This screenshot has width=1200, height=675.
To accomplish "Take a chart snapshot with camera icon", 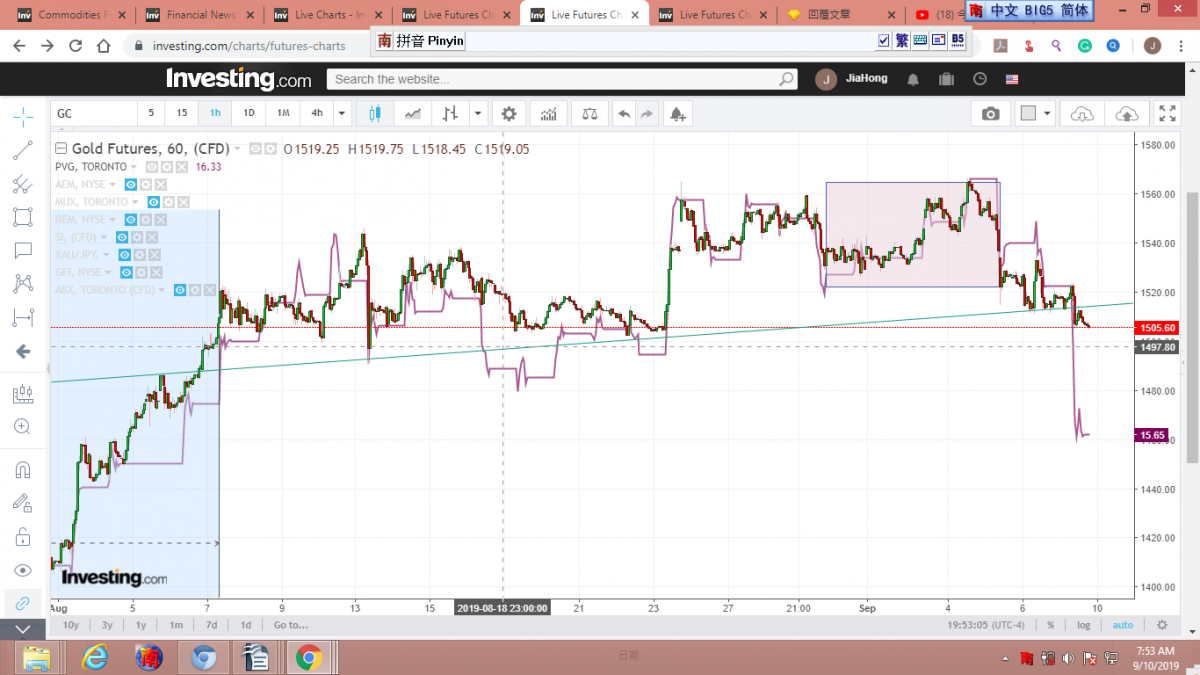I will [990, 114].
